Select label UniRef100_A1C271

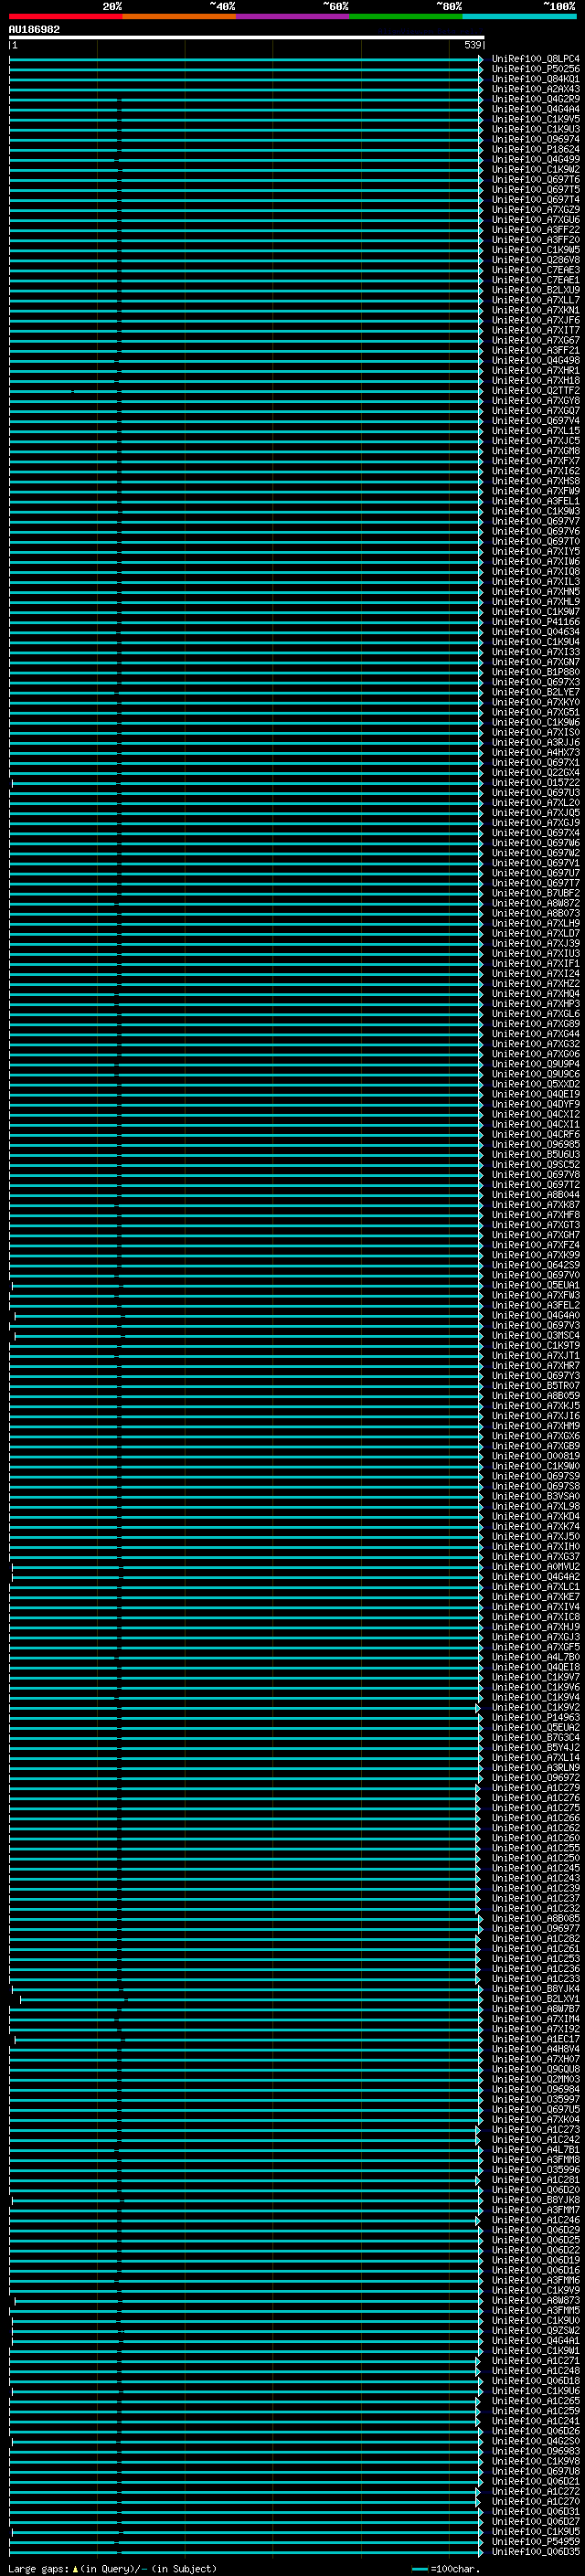(535, 2361)
